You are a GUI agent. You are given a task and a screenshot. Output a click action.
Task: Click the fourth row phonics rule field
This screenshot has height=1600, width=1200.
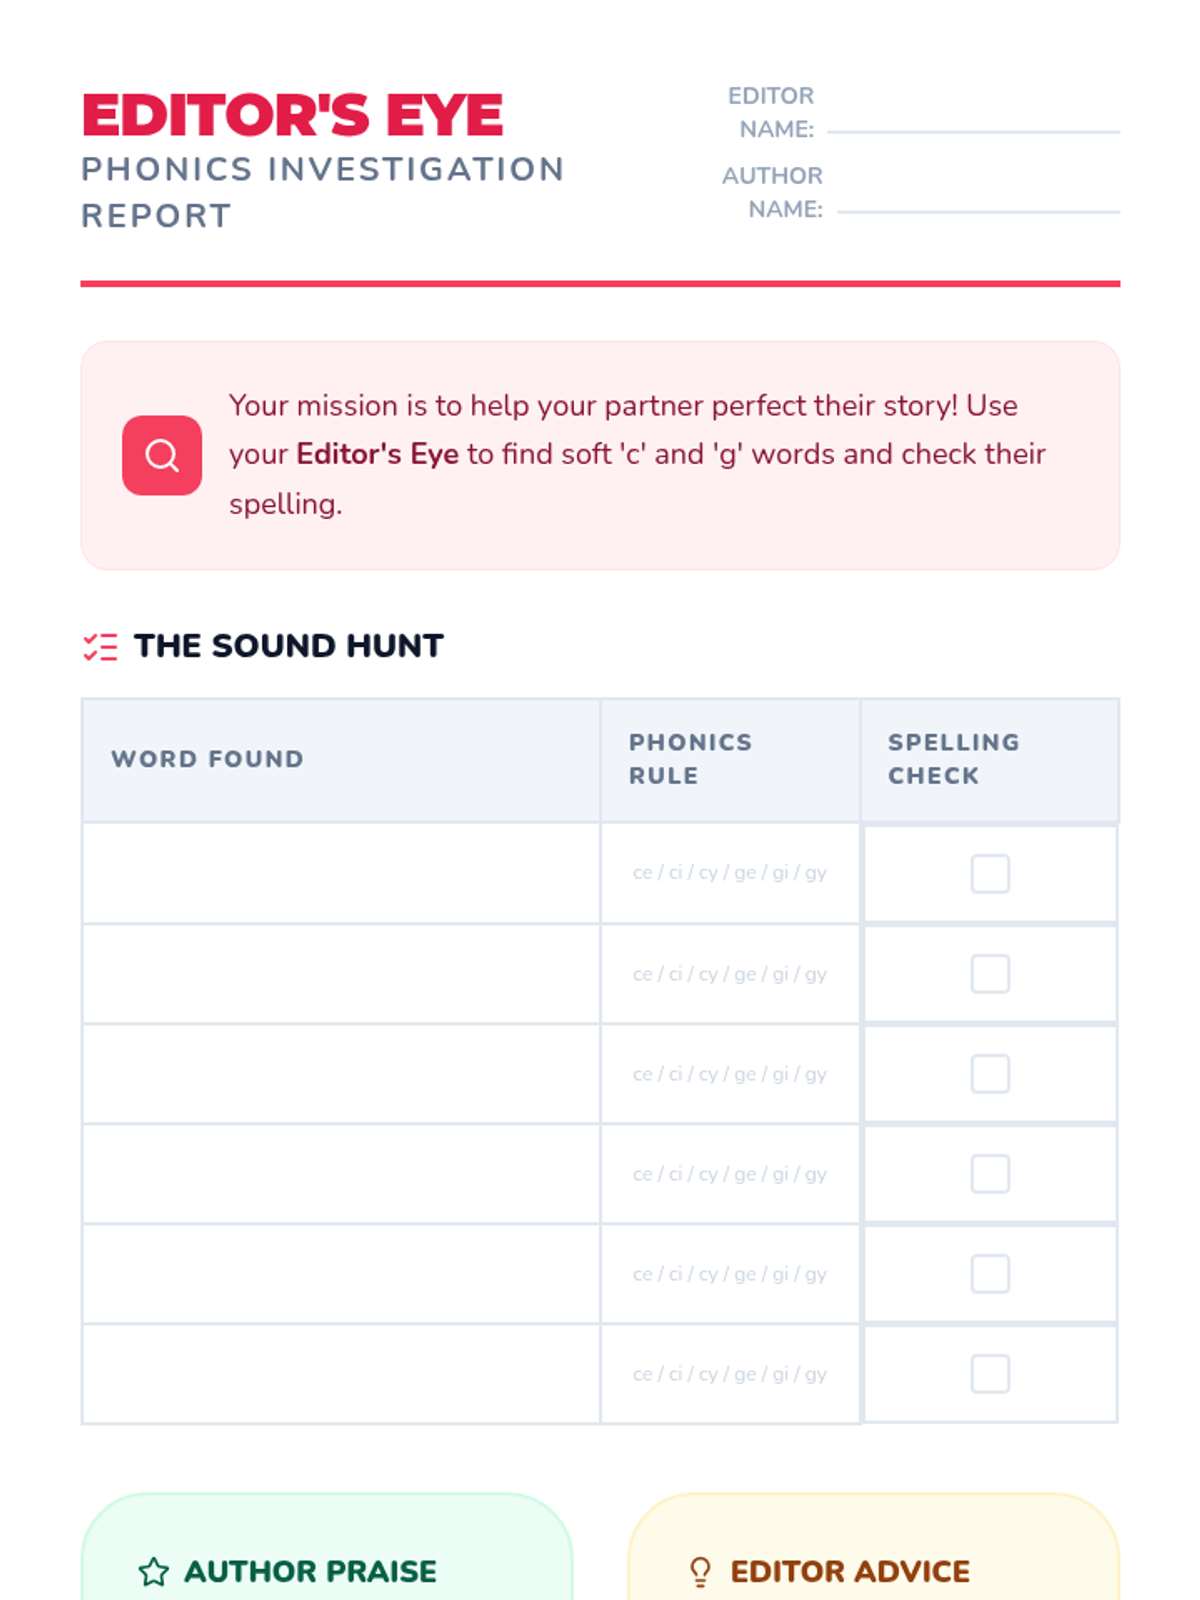point(730,1173)
